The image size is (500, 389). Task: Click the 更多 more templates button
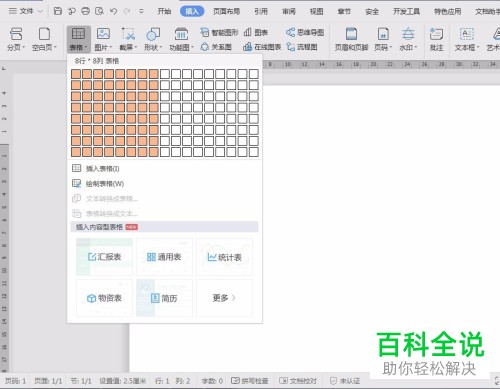pos(224,298)
